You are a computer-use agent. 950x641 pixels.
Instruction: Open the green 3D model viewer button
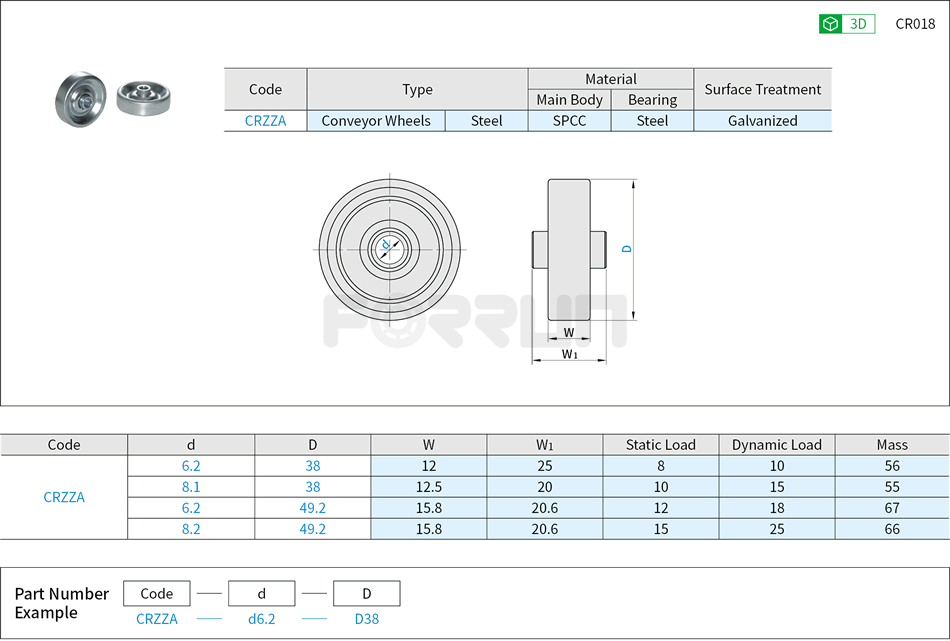pos(846,24)
